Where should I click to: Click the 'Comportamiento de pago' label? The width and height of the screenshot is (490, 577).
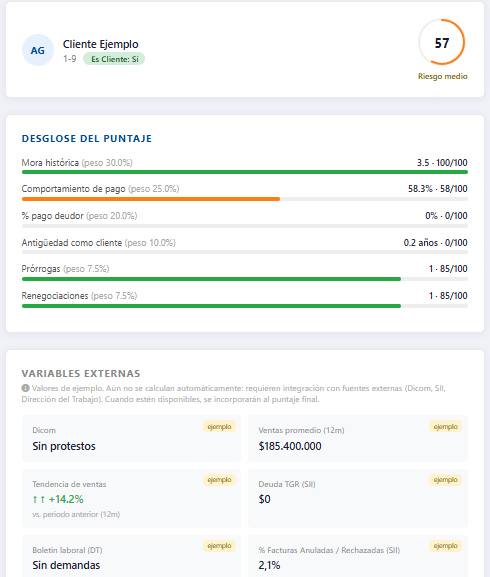(73, 189)
